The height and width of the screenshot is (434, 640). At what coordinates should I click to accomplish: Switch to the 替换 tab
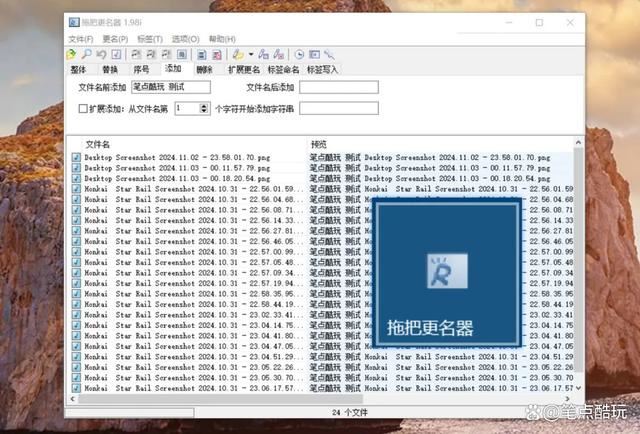tap(110, 70)
